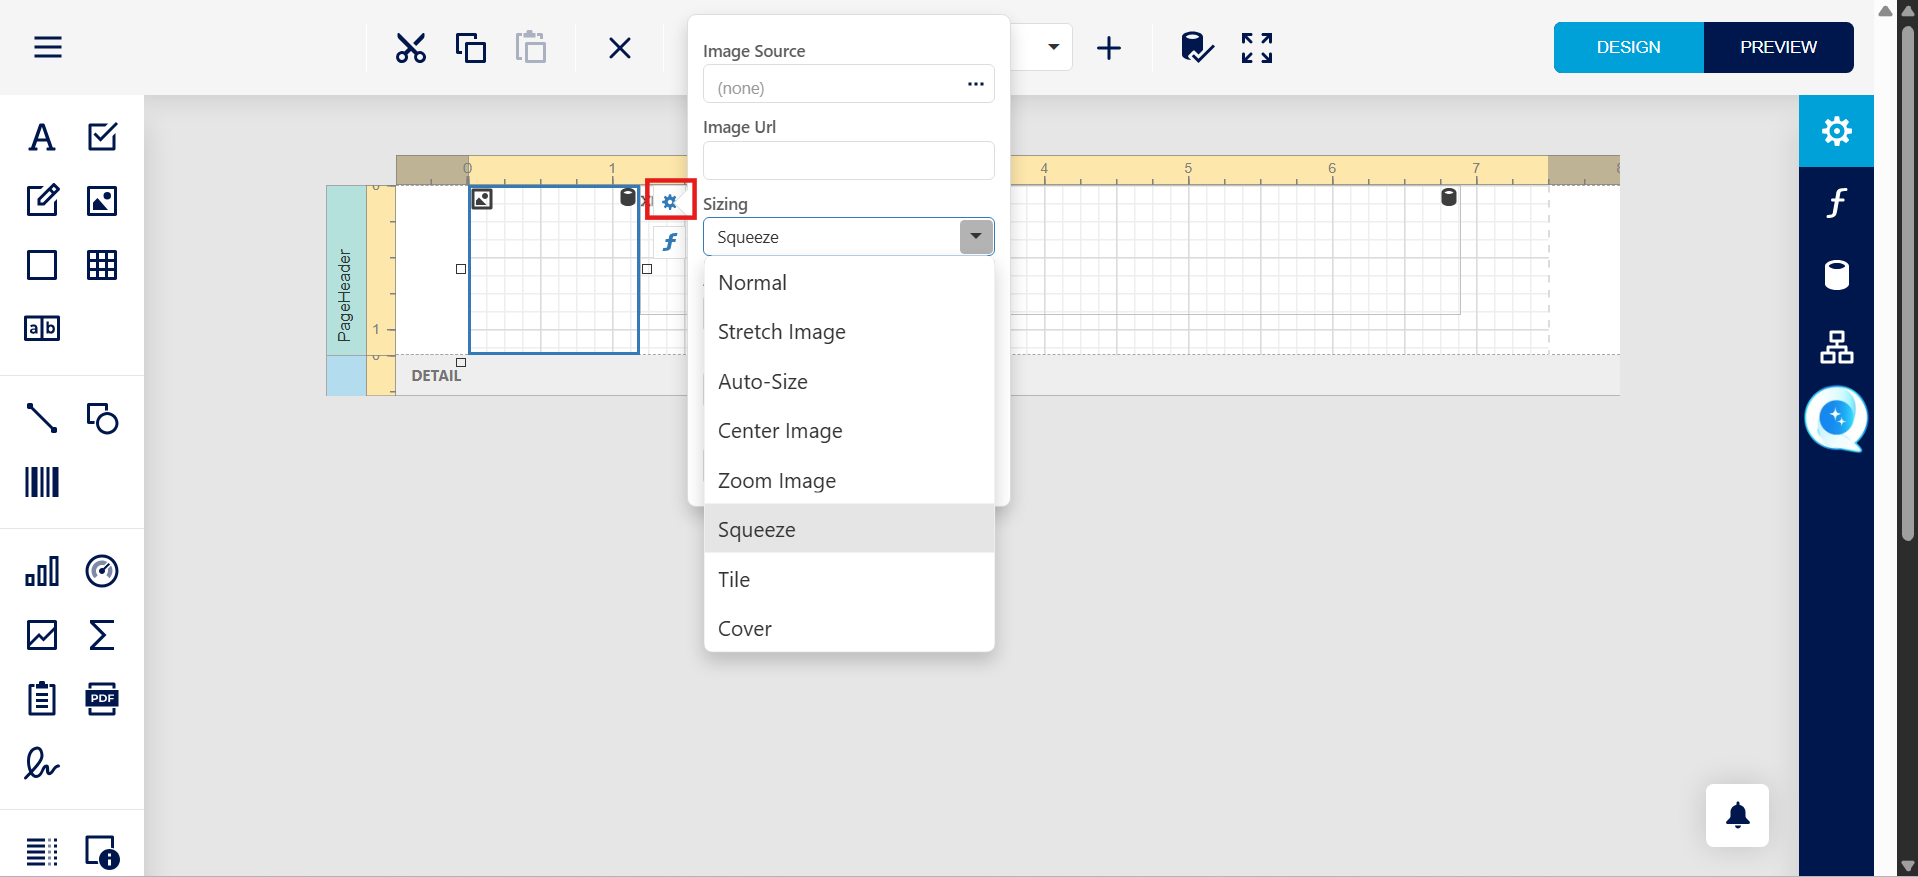Screen dimensions: 1918x877
Task: Choose Stretch Image from Sizing list
Action: 781,332
